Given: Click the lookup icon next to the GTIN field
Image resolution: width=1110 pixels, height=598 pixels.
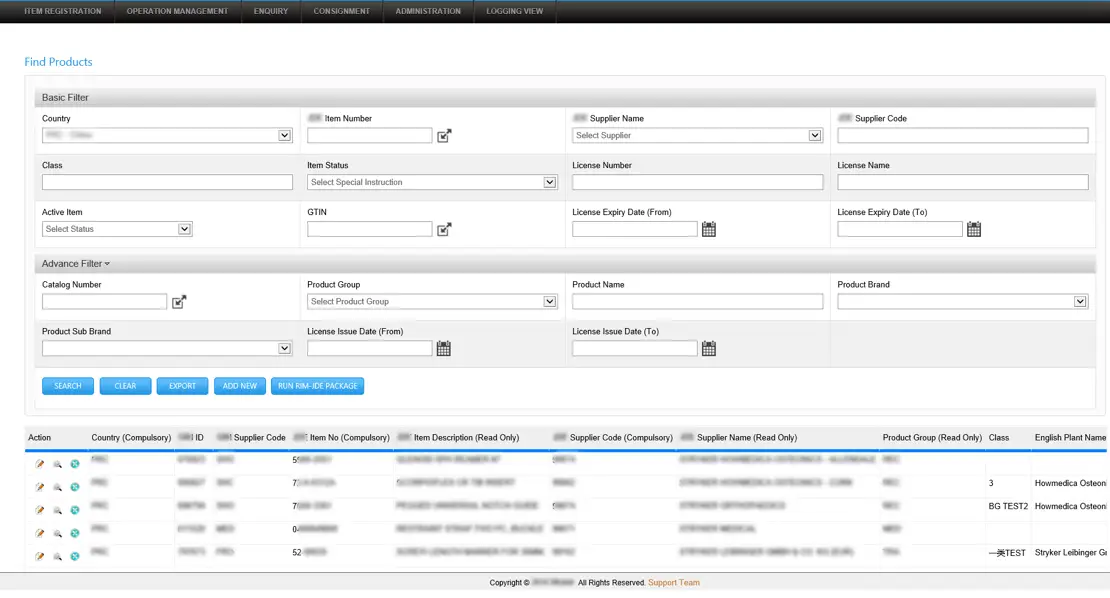Looking at the screenshot, I should [x=444, y=230].
